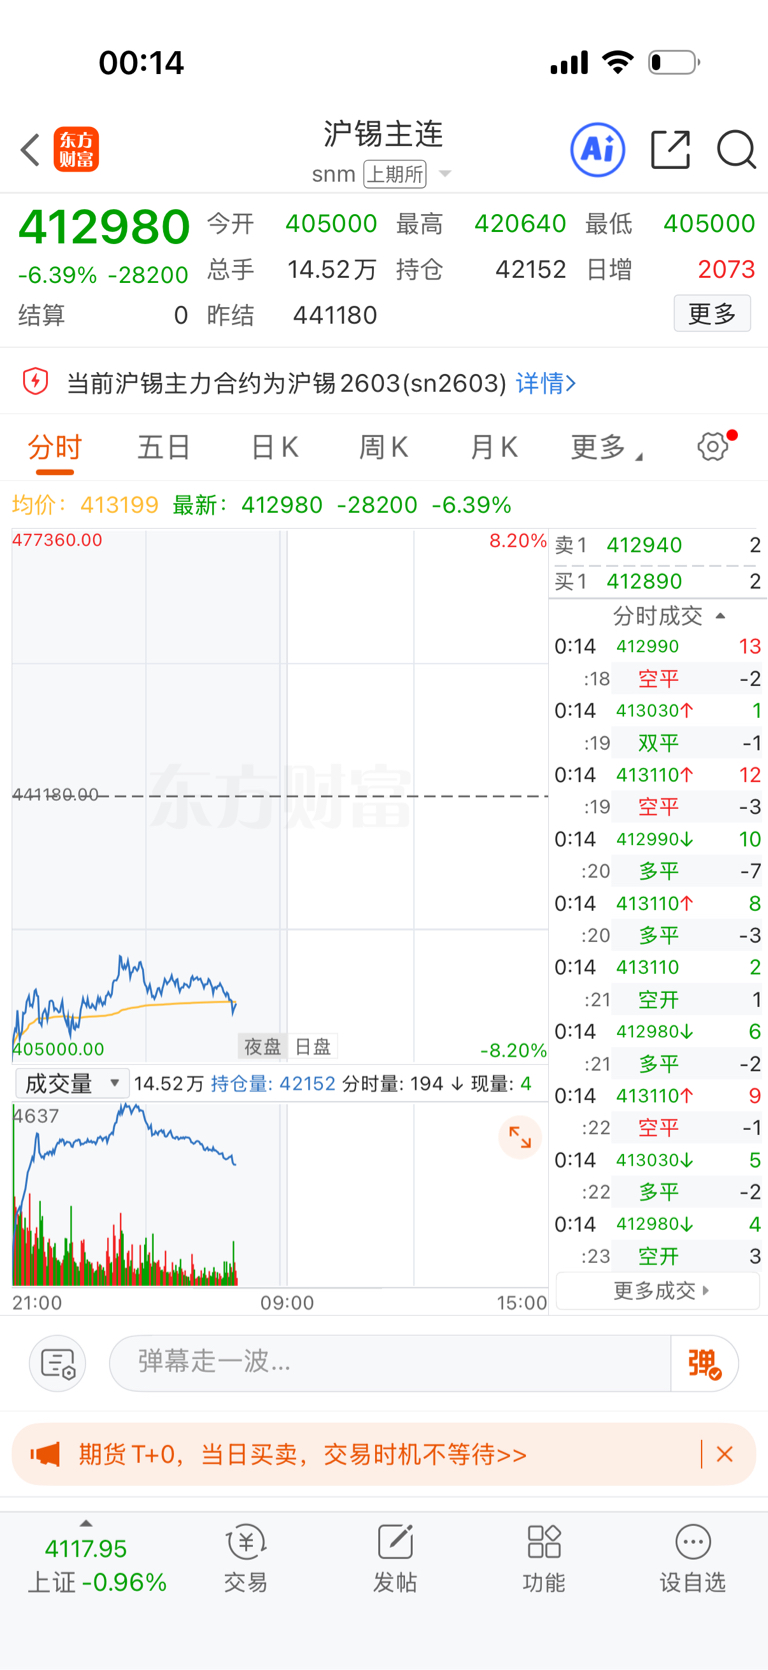This screenshot has height=1670, width=768.
Task: Select the 日K tab
Action: [x=275, y=447]
